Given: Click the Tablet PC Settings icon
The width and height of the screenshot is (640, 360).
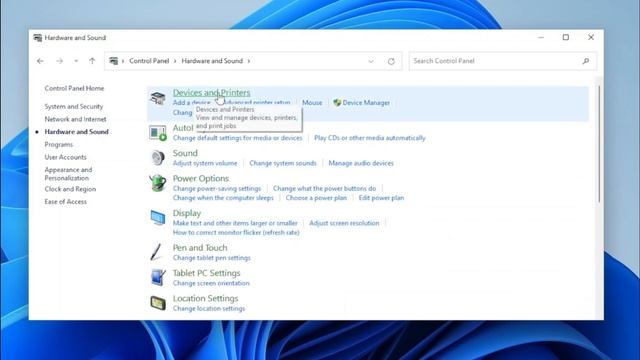Looking at the screenshot, I should click(x=158, y=278).
